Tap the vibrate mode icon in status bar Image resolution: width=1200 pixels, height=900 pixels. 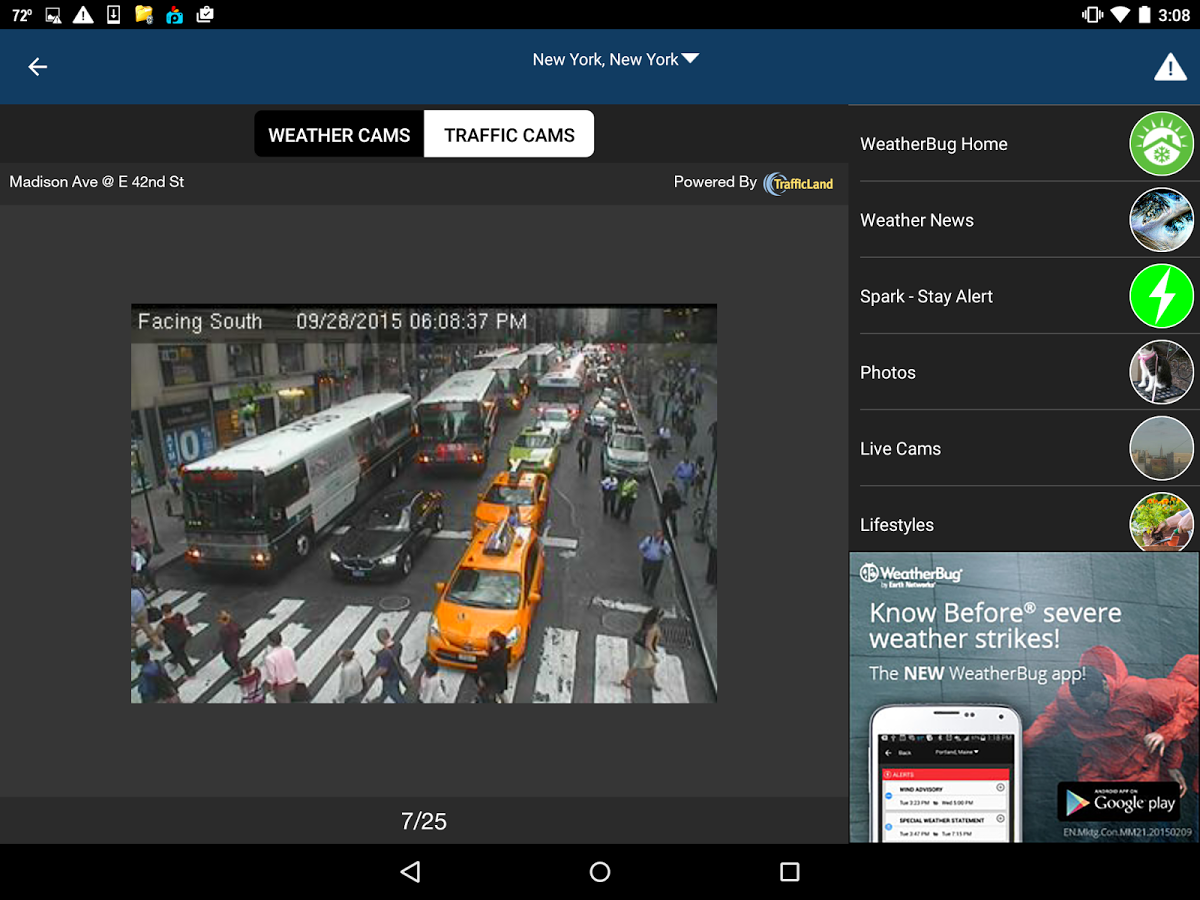(1091, 15)
